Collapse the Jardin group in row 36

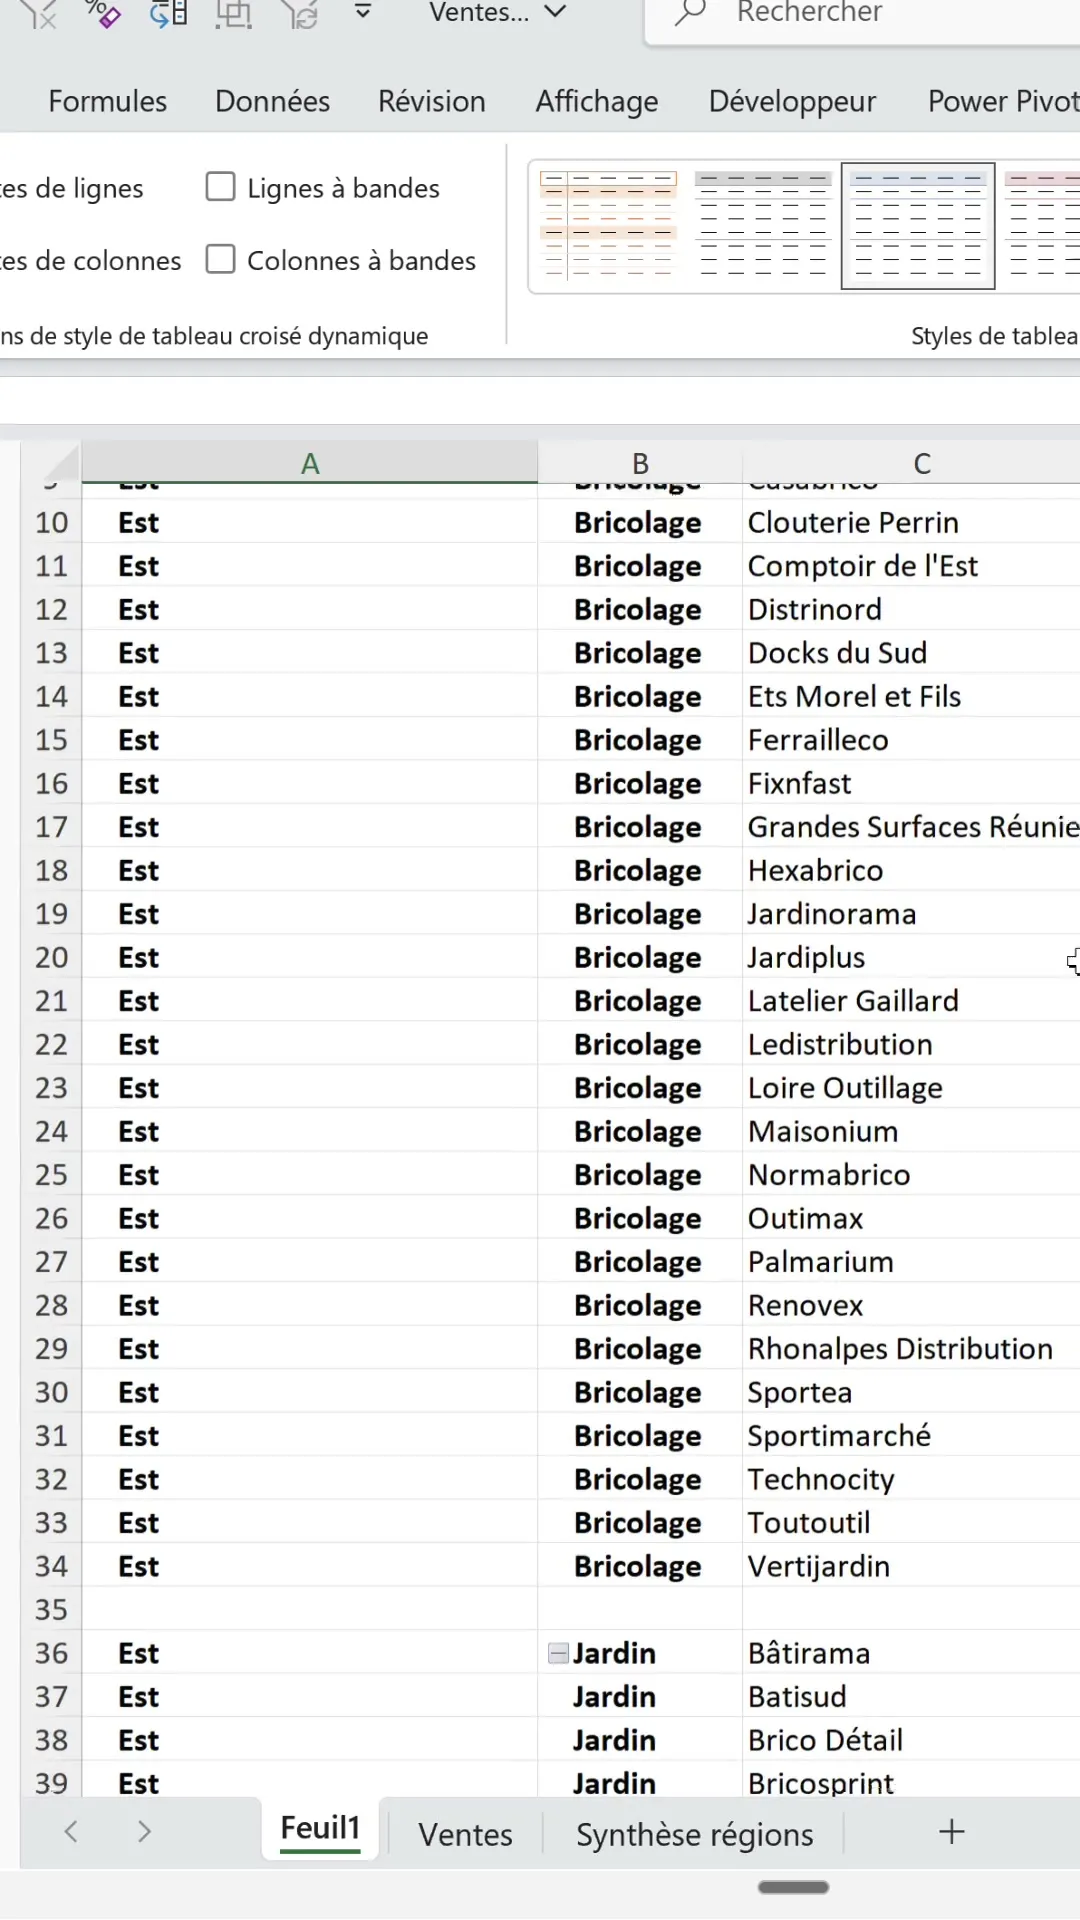(558, 1653)
